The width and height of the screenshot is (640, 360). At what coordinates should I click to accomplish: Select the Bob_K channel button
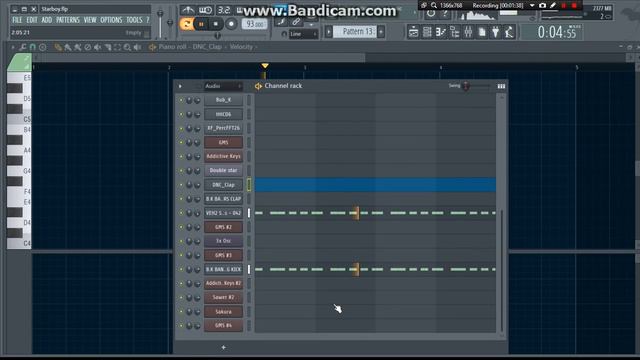tap(223, 100)
